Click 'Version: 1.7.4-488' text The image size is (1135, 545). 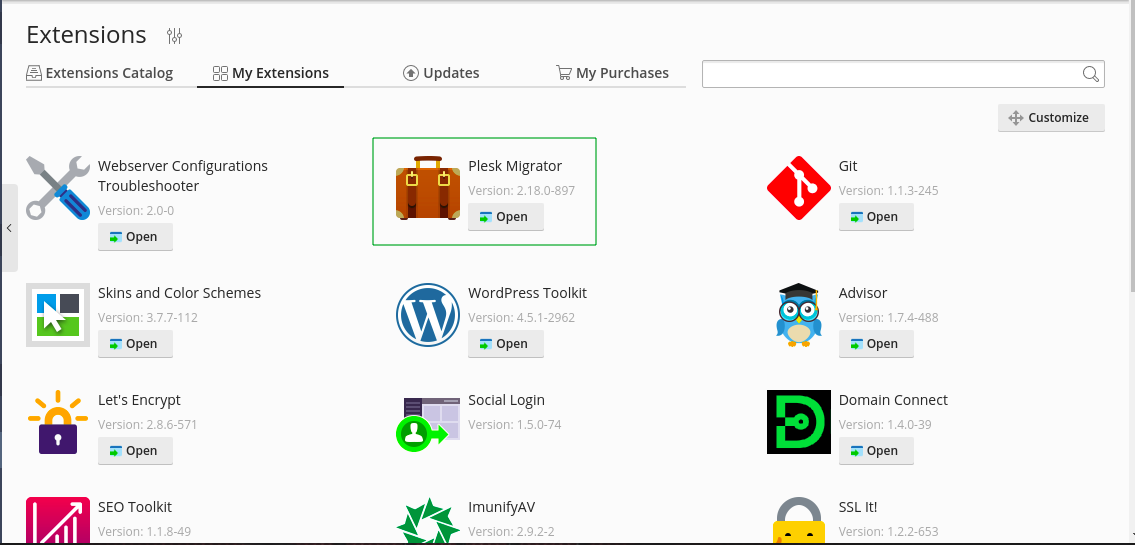[888, 318]
